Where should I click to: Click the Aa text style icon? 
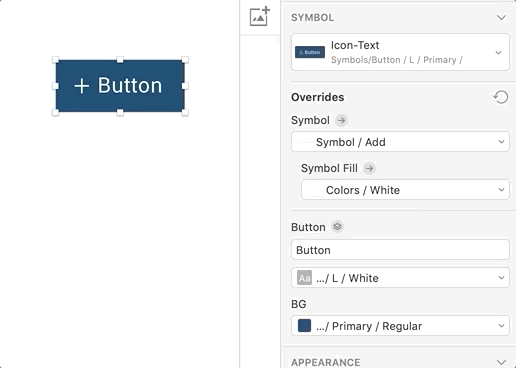point(304,278)
